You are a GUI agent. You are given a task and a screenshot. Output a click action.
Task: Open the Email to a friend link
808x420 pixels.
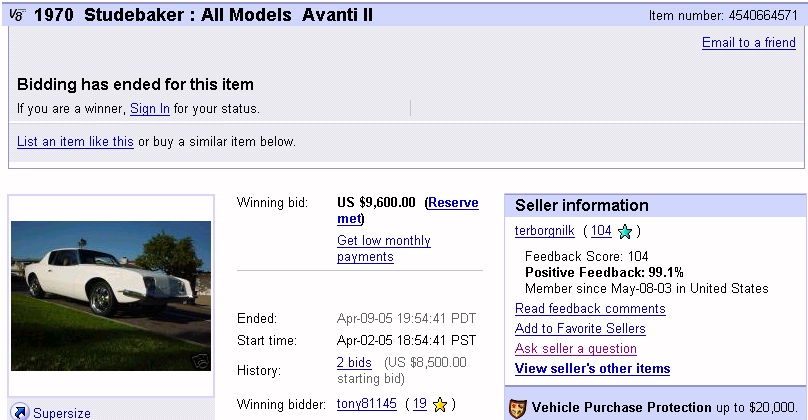click(x=748, y=43)
